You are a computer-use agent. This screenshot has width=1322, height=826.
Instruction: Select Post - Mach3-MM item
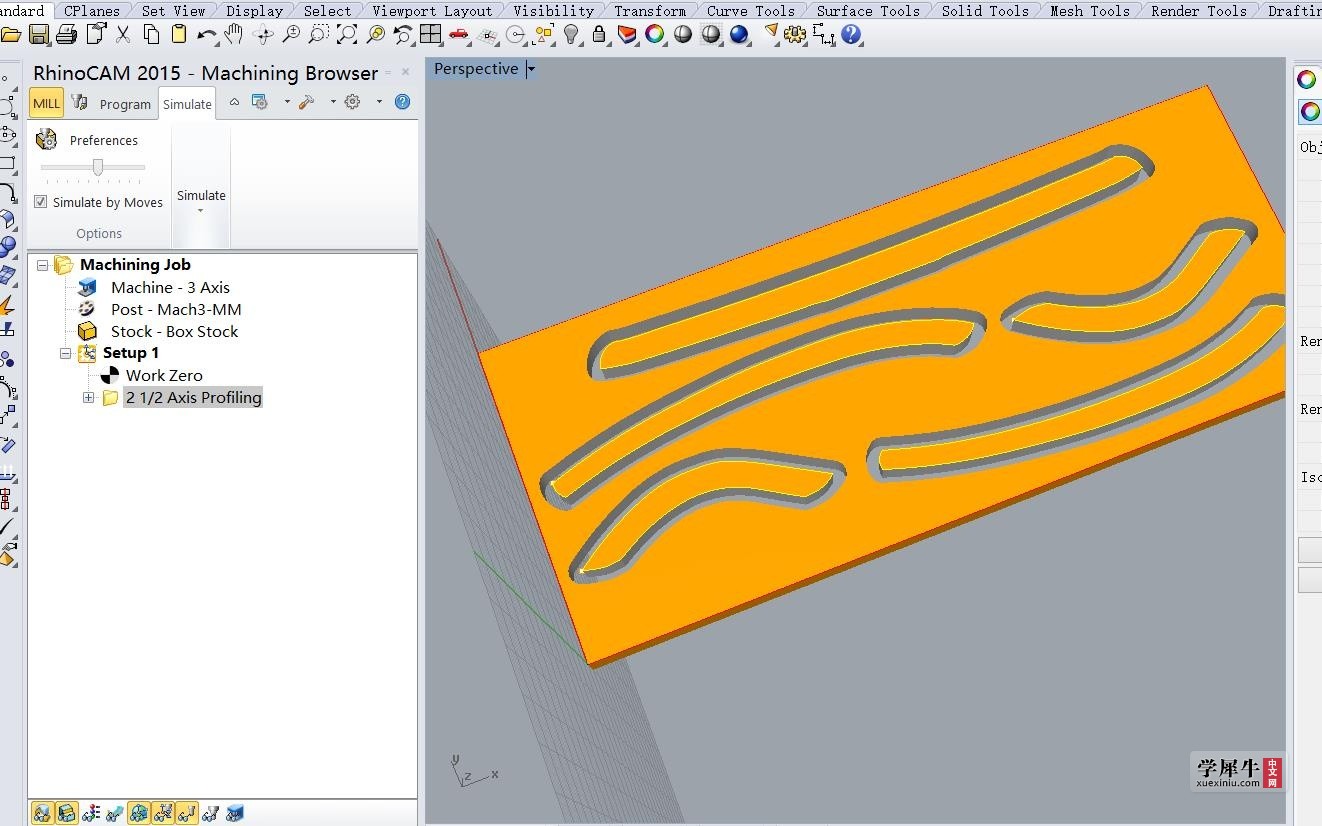pos(176,310)
